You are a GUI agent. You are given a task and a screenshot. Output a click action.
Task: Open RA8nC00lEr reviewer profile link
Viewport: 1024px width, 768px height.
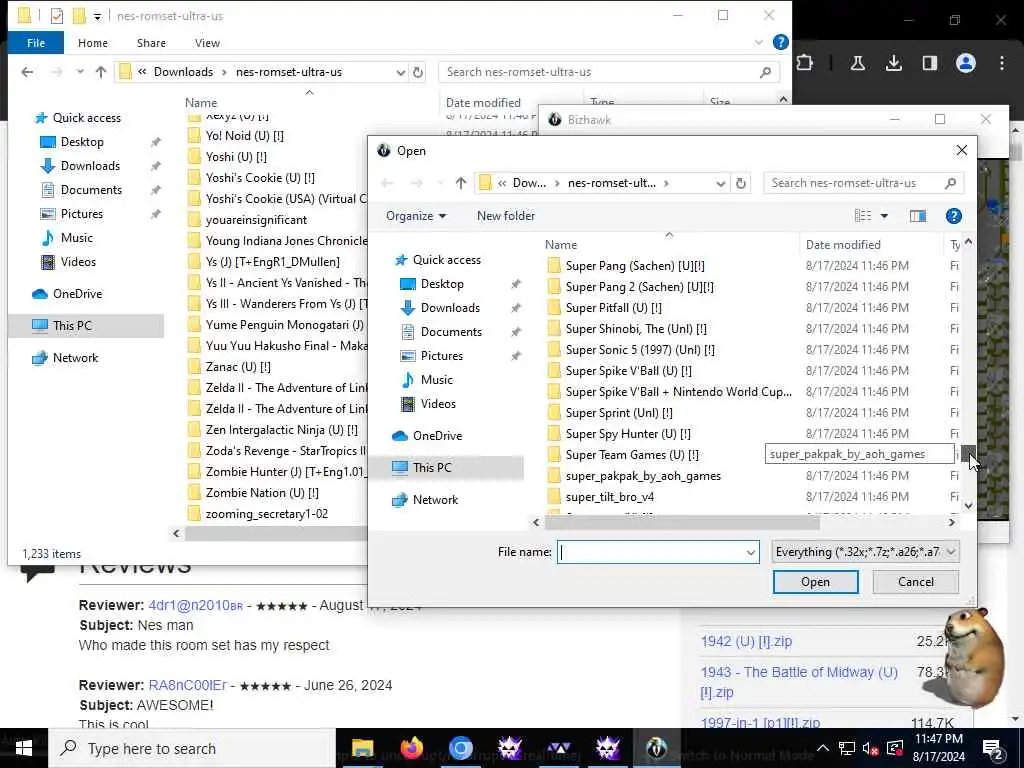tap(187, 685)
